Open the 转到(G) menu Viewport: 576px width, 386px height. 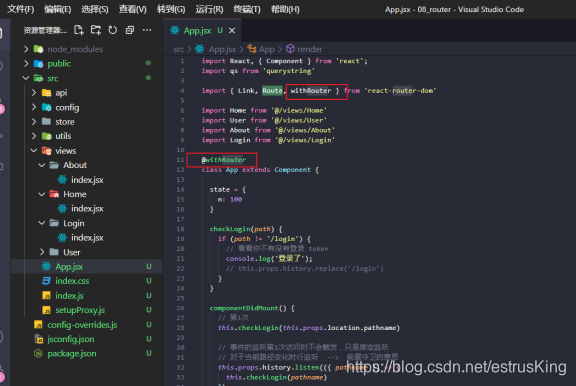pyautogui.click(x=171, y=9)
